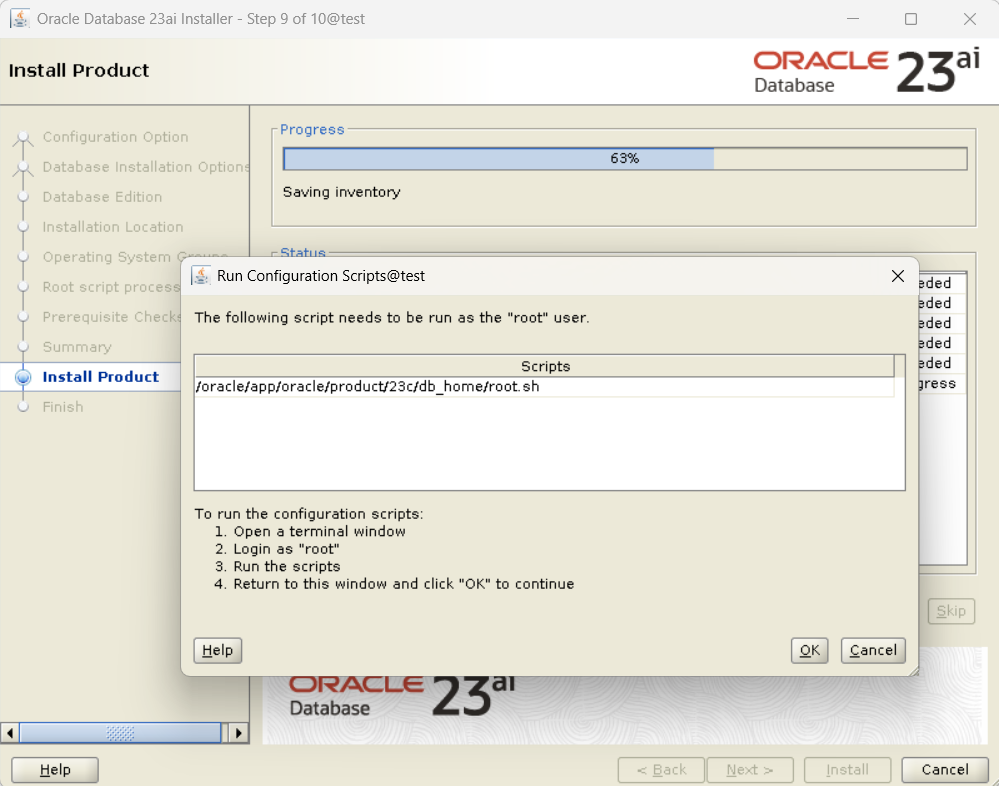Click the Java icon in dialog title

201,275
